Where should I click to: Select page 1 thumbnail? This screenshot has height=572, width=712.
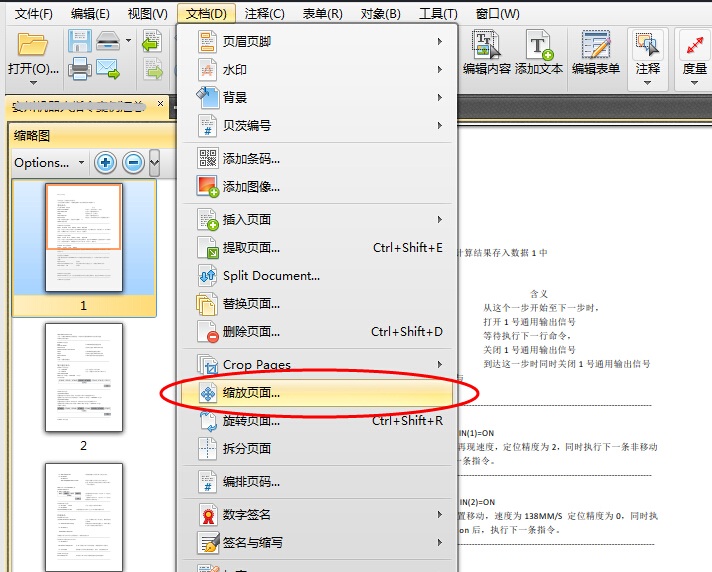click(x=84, y=237)
